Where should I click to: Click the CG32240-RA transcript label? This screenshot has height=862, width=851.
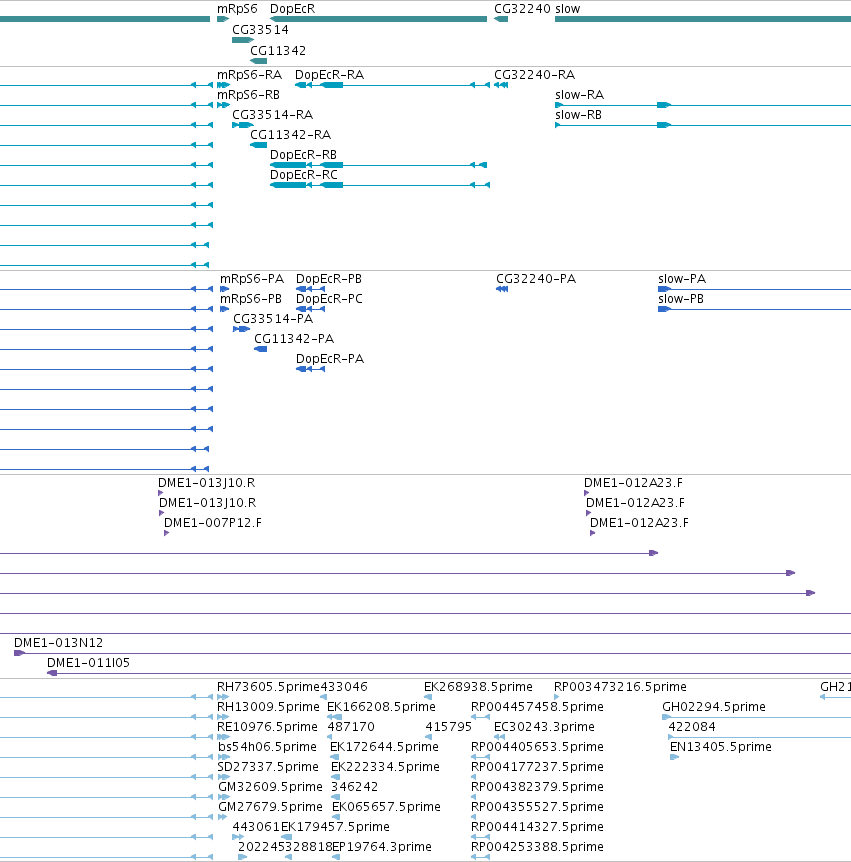point(534,75)
